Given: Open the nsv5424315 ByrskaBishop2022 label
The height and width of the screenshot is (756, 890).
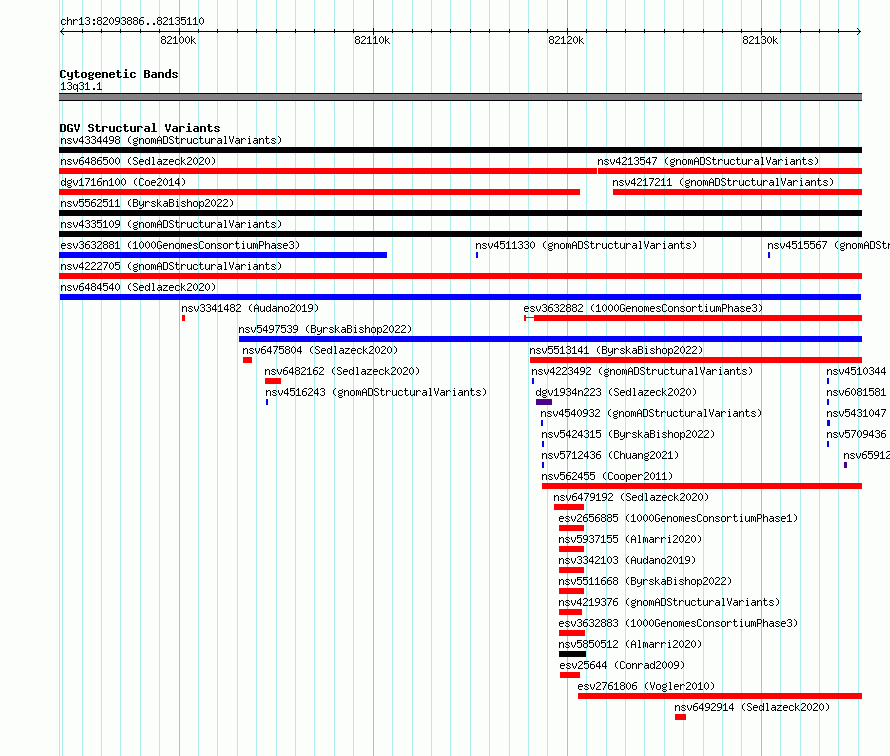Looking at the screenshot, I should tap(628, 434).
